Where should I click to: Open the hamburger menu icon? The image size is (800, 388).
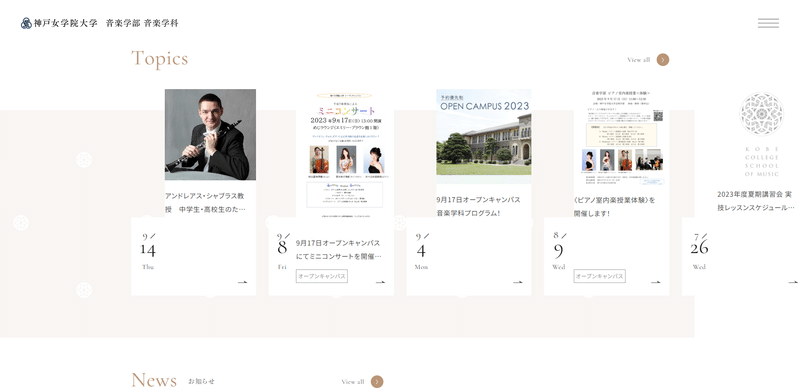pyautogui.click(x=768, y=23)
